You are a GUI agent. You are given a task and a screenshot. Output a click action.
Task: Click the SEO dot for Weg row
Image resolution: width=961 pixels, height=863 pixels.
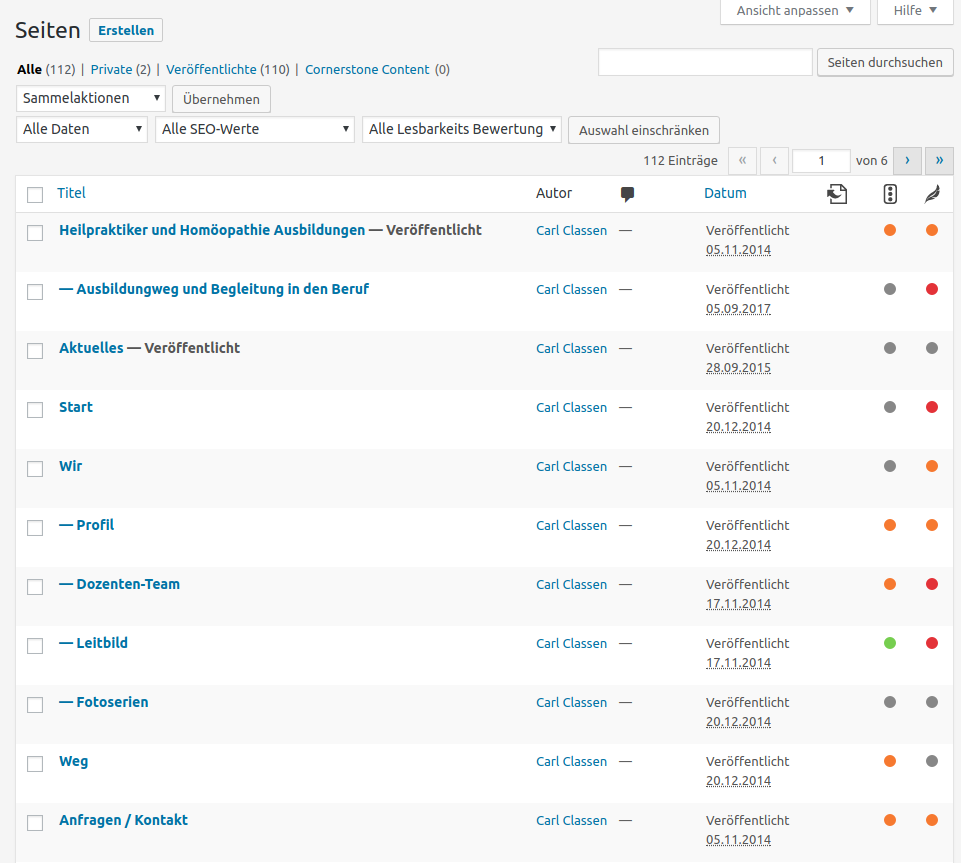(x=890, y=761)
